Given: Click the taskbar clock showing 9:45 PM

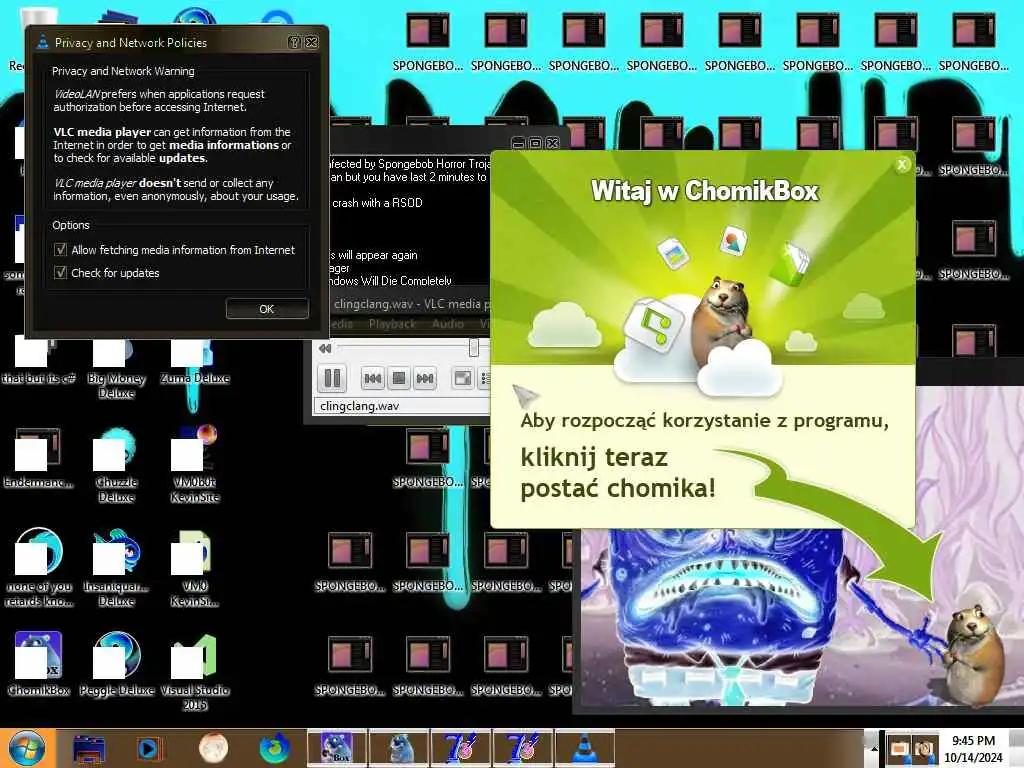Looking at the screenshot, I should (x=973, y=749).
